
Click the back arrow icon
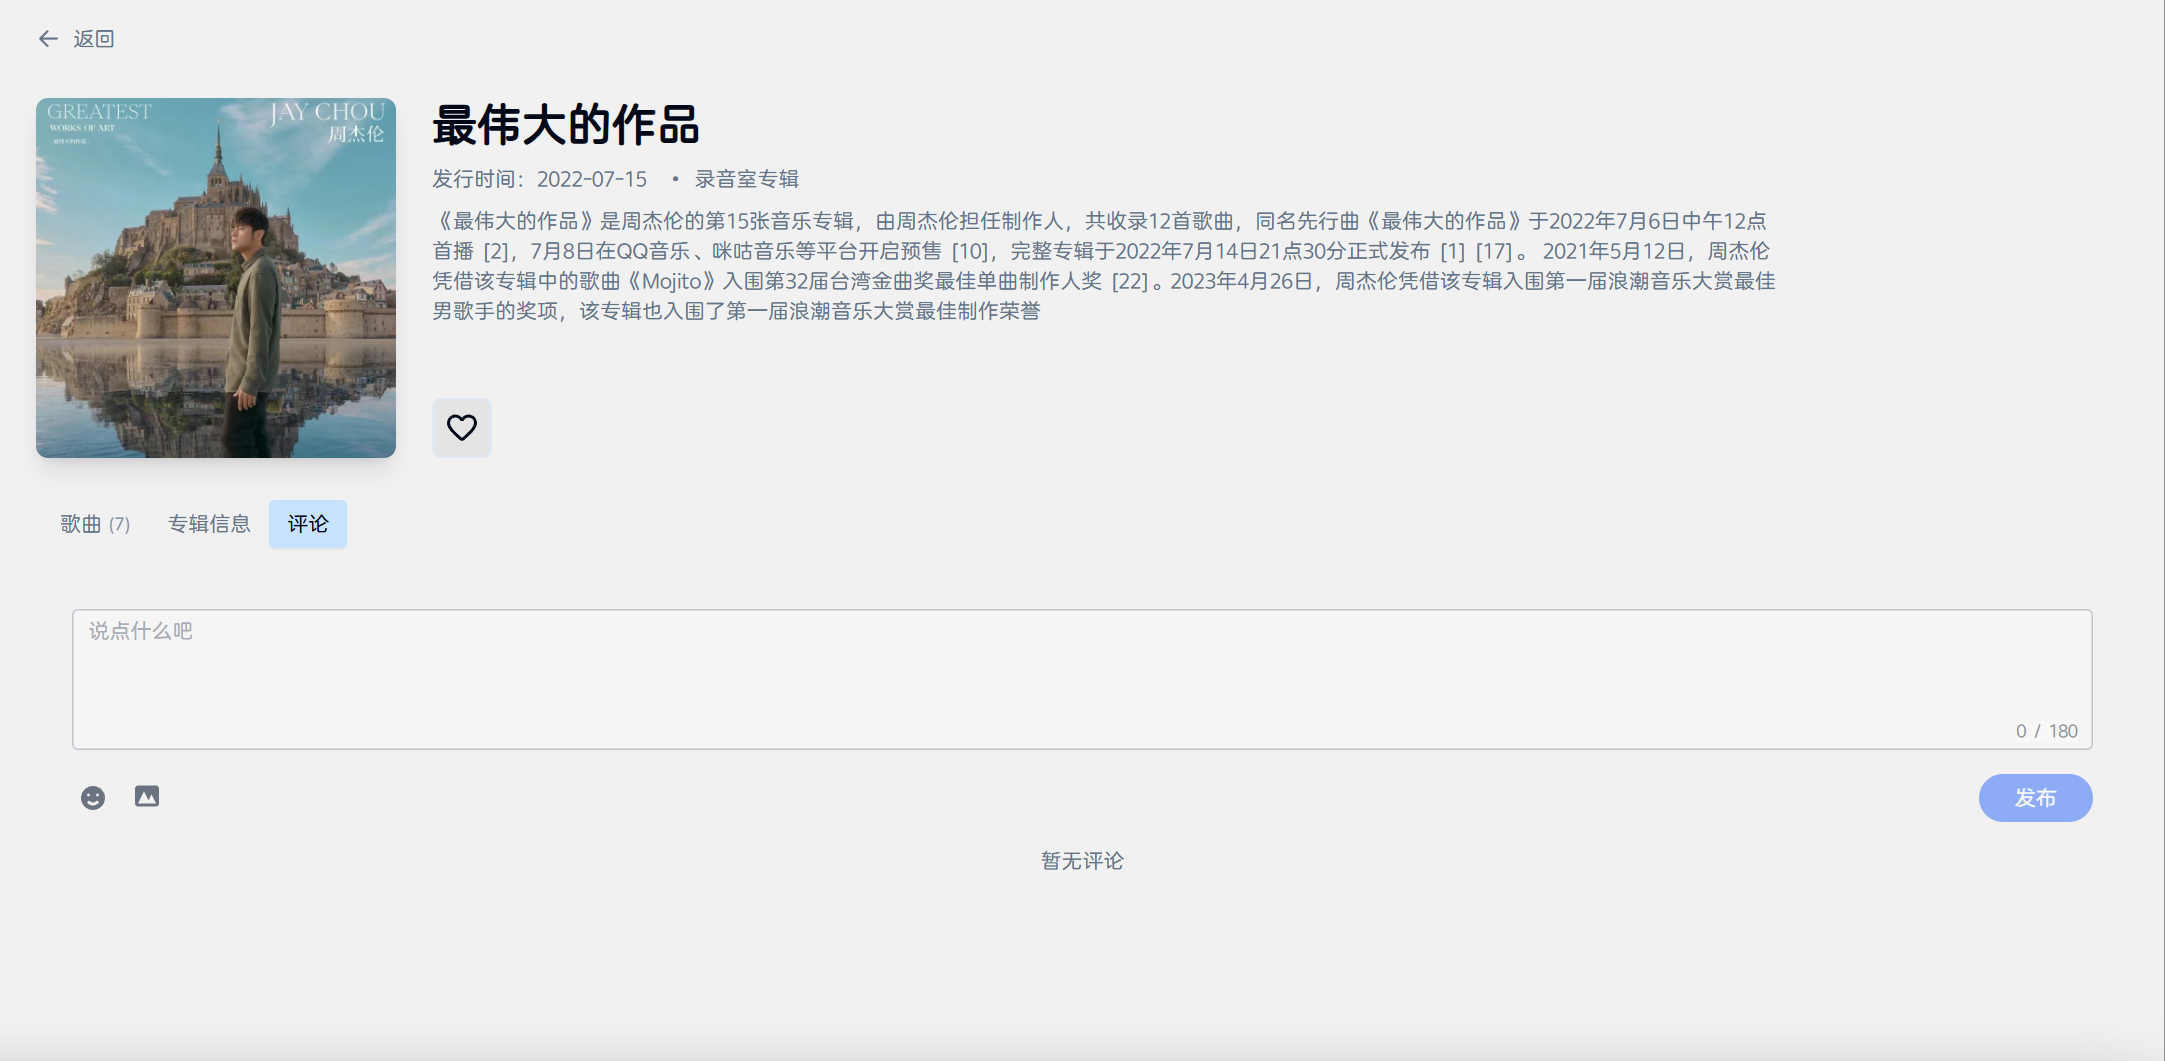tap(48, 39)
